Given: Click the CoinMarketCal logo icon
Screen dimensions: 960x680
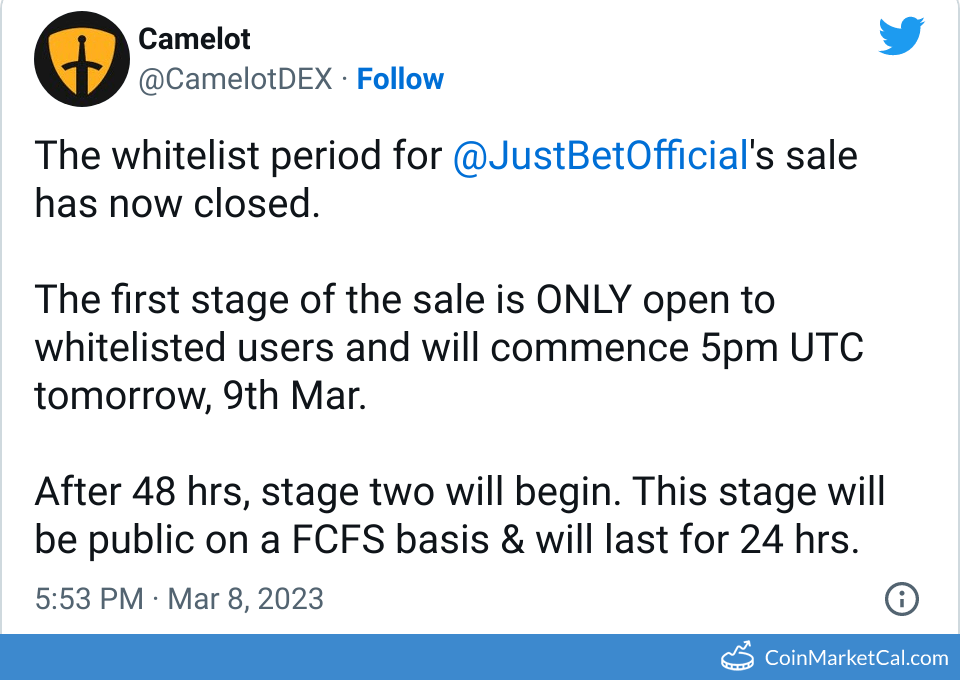Looking at the screenshot, I should click(739, 657).
